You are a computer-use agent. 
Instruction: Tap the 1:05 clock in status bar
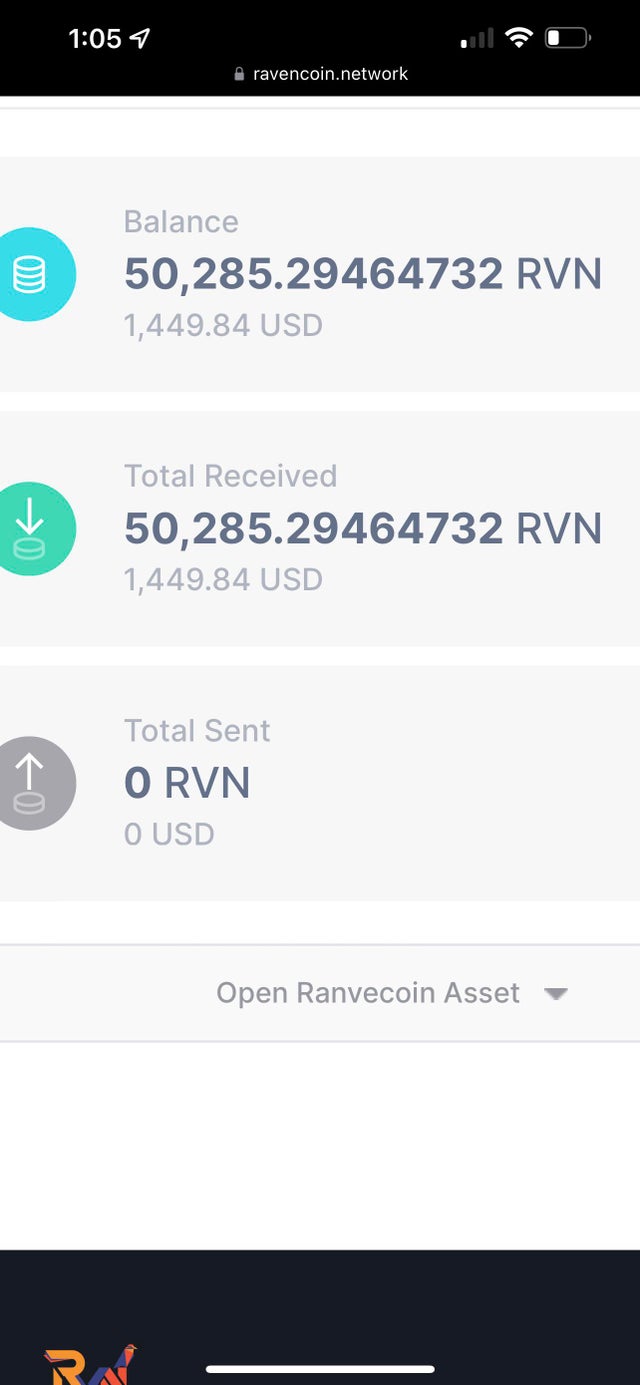point(94,39)
